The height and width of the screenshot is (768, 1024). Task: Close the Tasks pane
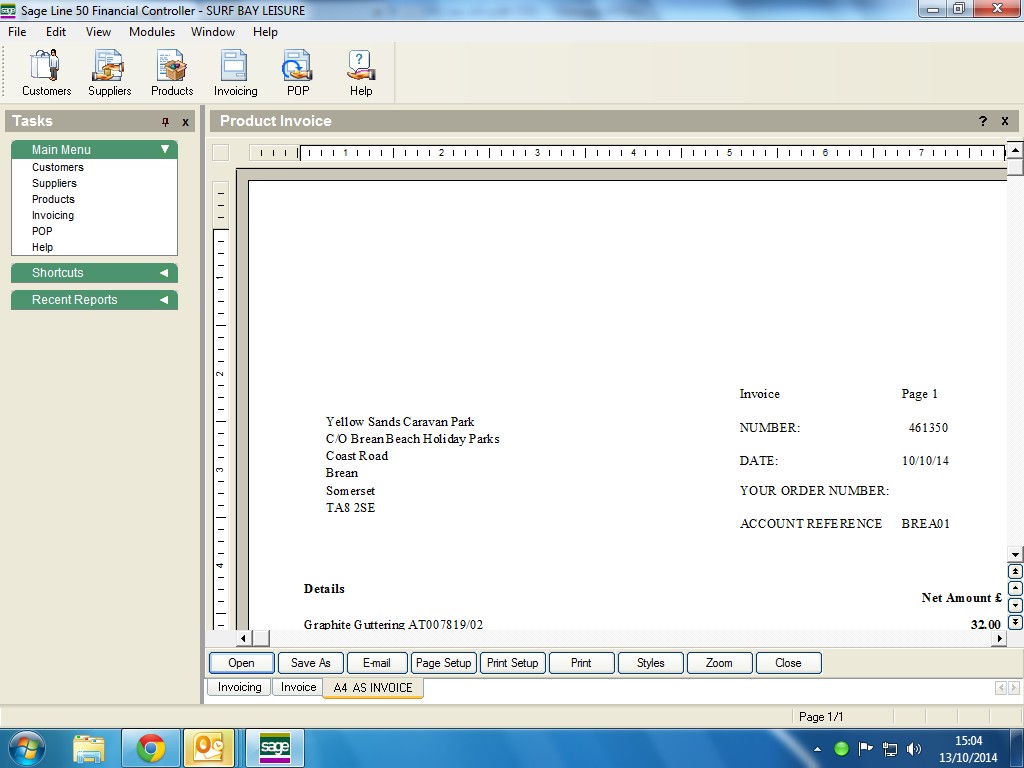pos(185,121)
